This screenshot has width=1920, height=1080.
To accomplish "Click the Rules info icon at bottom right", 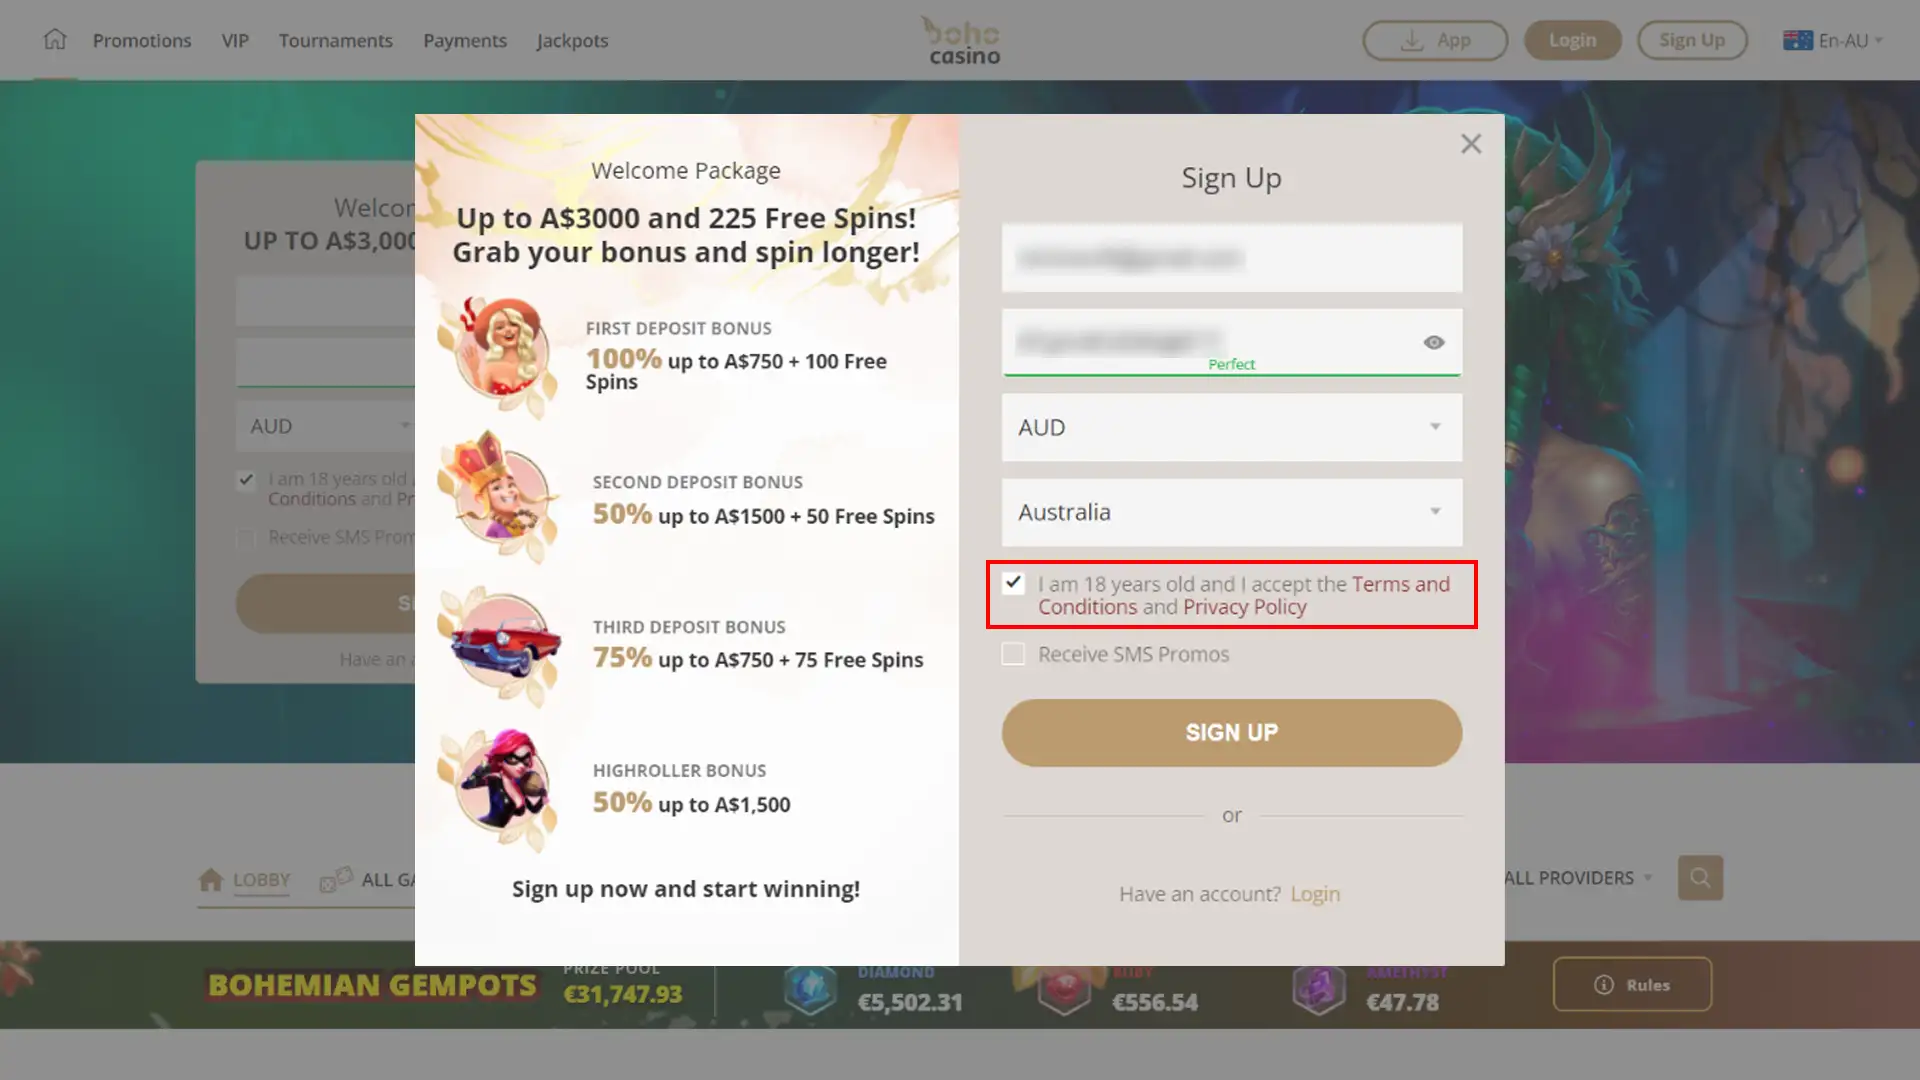I will point(1604,985).
